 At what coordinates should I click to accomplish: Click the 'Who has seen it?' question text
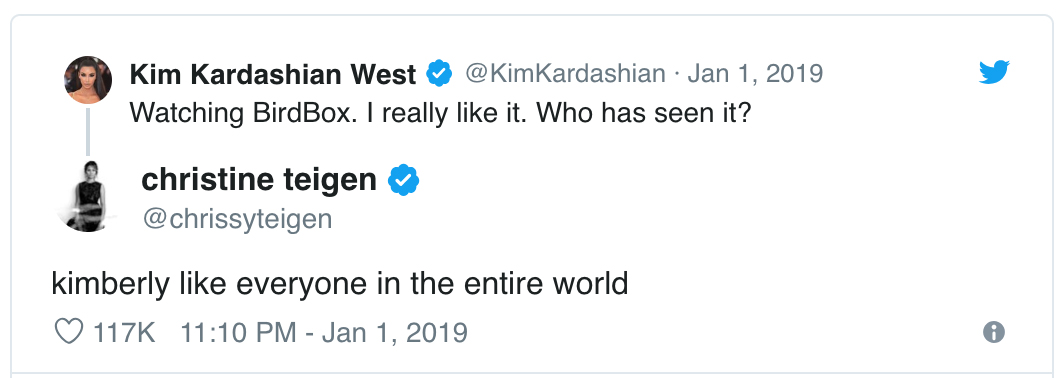tap(646, 113)
